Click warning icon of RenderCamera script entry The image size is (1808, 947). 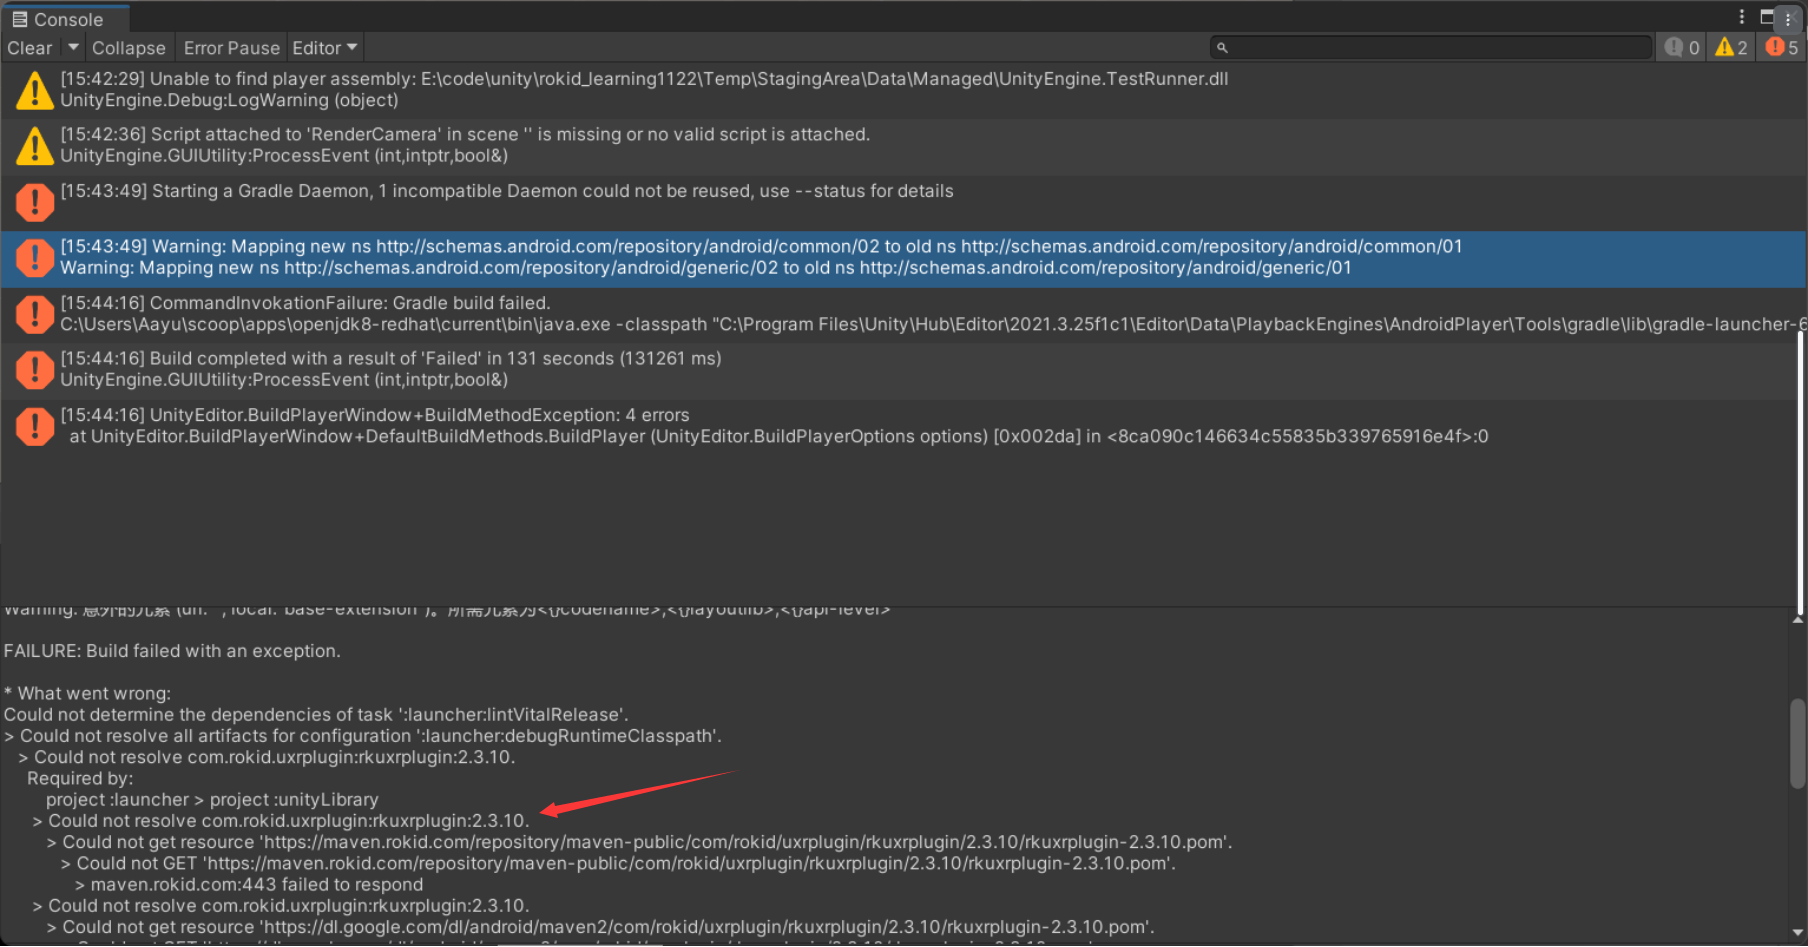coord(34,146)
